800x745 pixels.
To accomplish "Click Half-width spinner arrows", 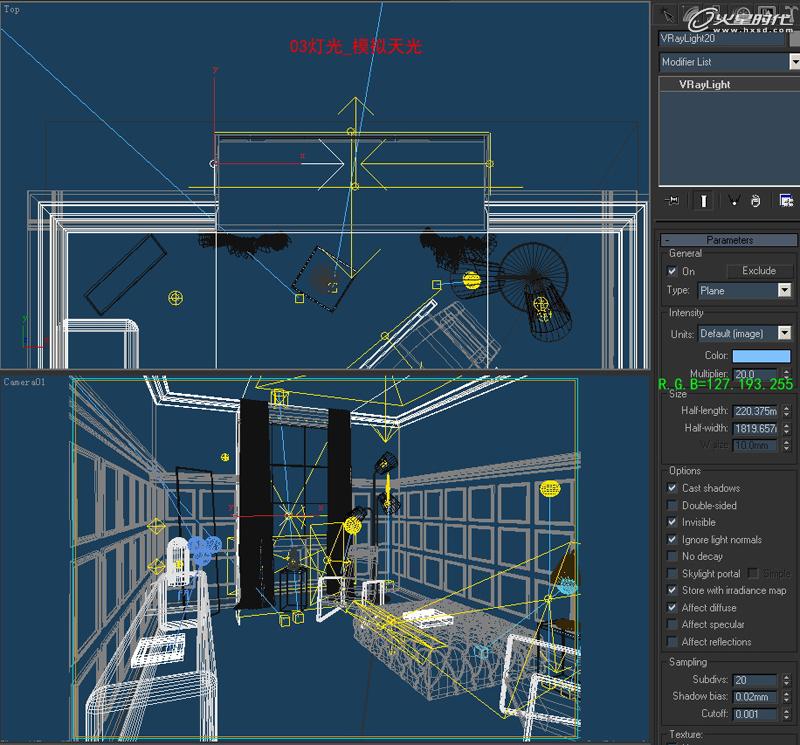I will pyautogui.click(x=786, y=428).
